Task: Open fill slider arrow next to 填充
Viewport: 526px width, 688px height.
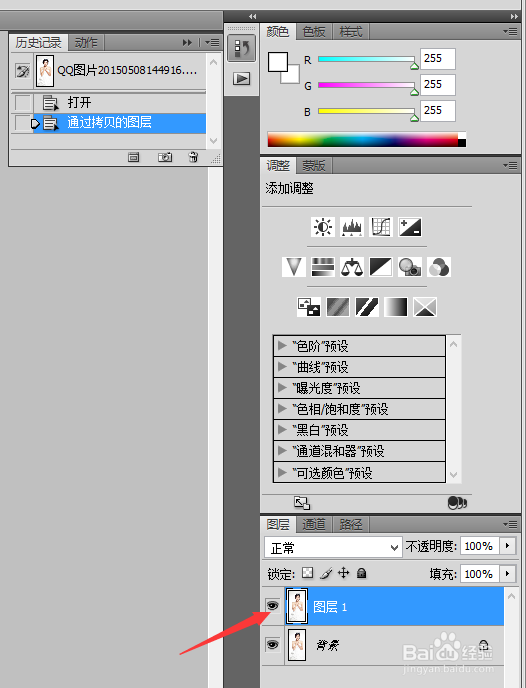Action: [x=508, y=573]
